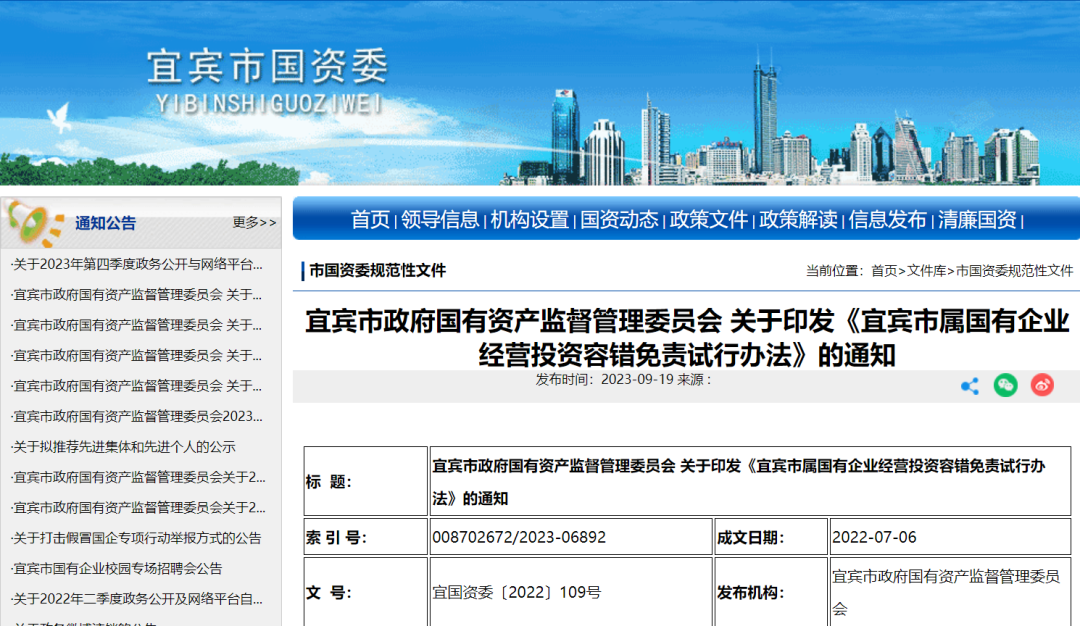The image size is (1080, 626).
Task: Click the 更多>> link in notices panel
Action: coord(254,222)
